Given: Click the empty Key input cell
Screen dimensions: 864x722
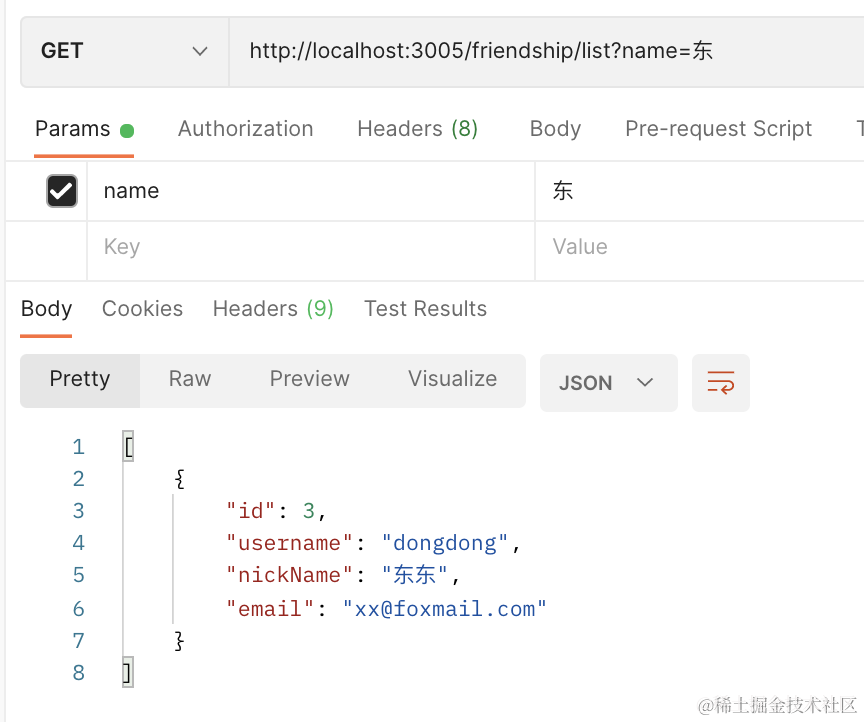Looking at the screenshot, I should pos(310,247).
